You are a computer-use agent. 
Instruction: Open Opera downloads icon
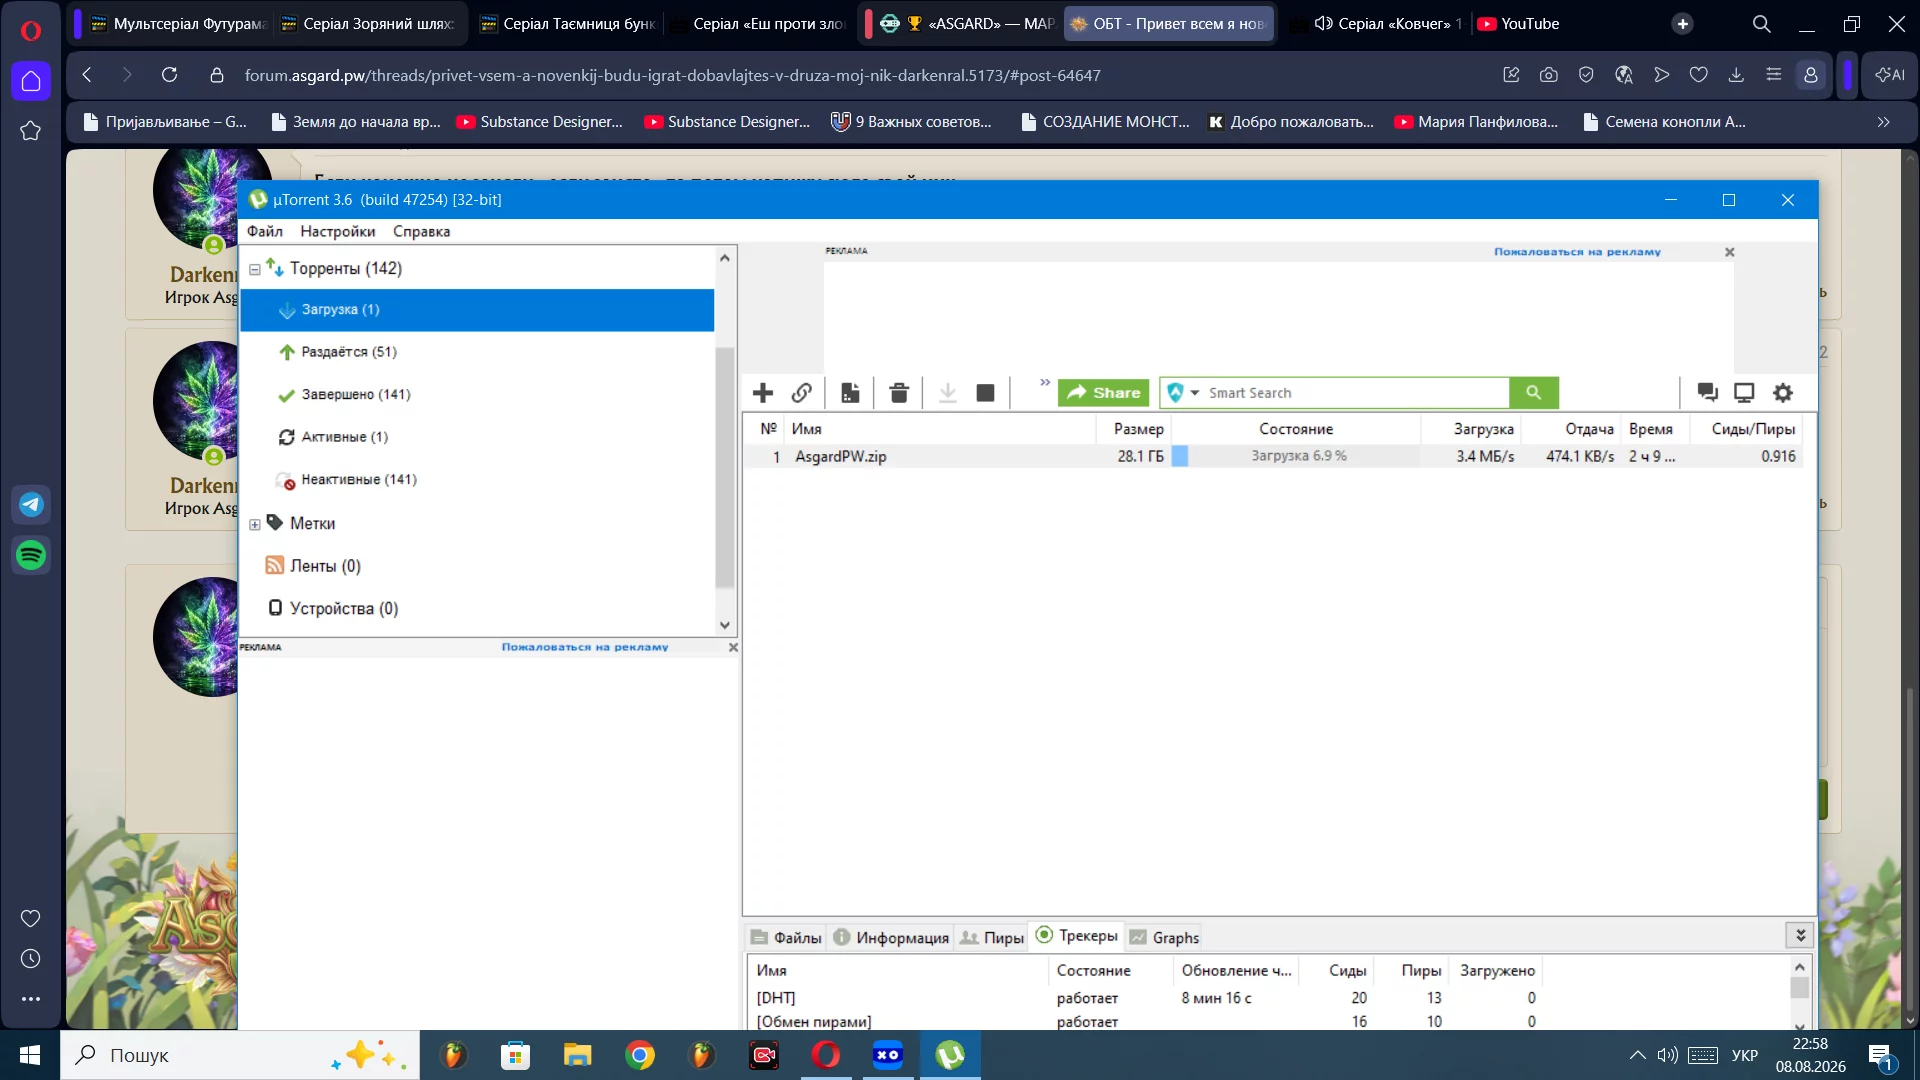[x=1736, y=75]
